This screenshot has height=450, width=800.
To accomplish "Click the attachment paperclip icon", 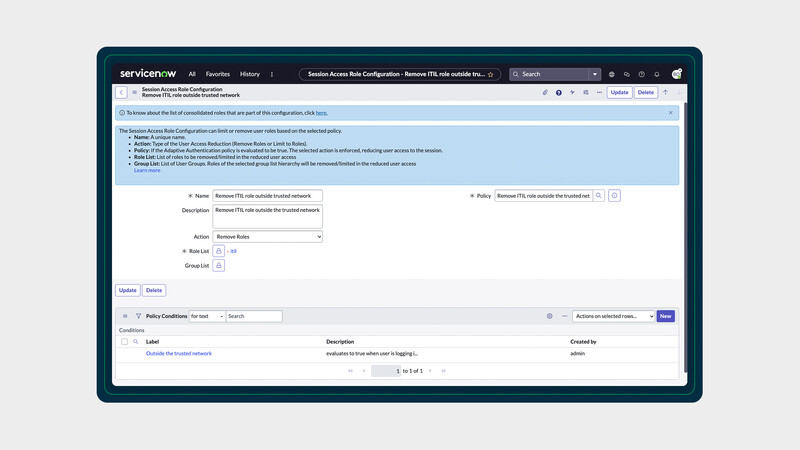I will click(545, 92).
